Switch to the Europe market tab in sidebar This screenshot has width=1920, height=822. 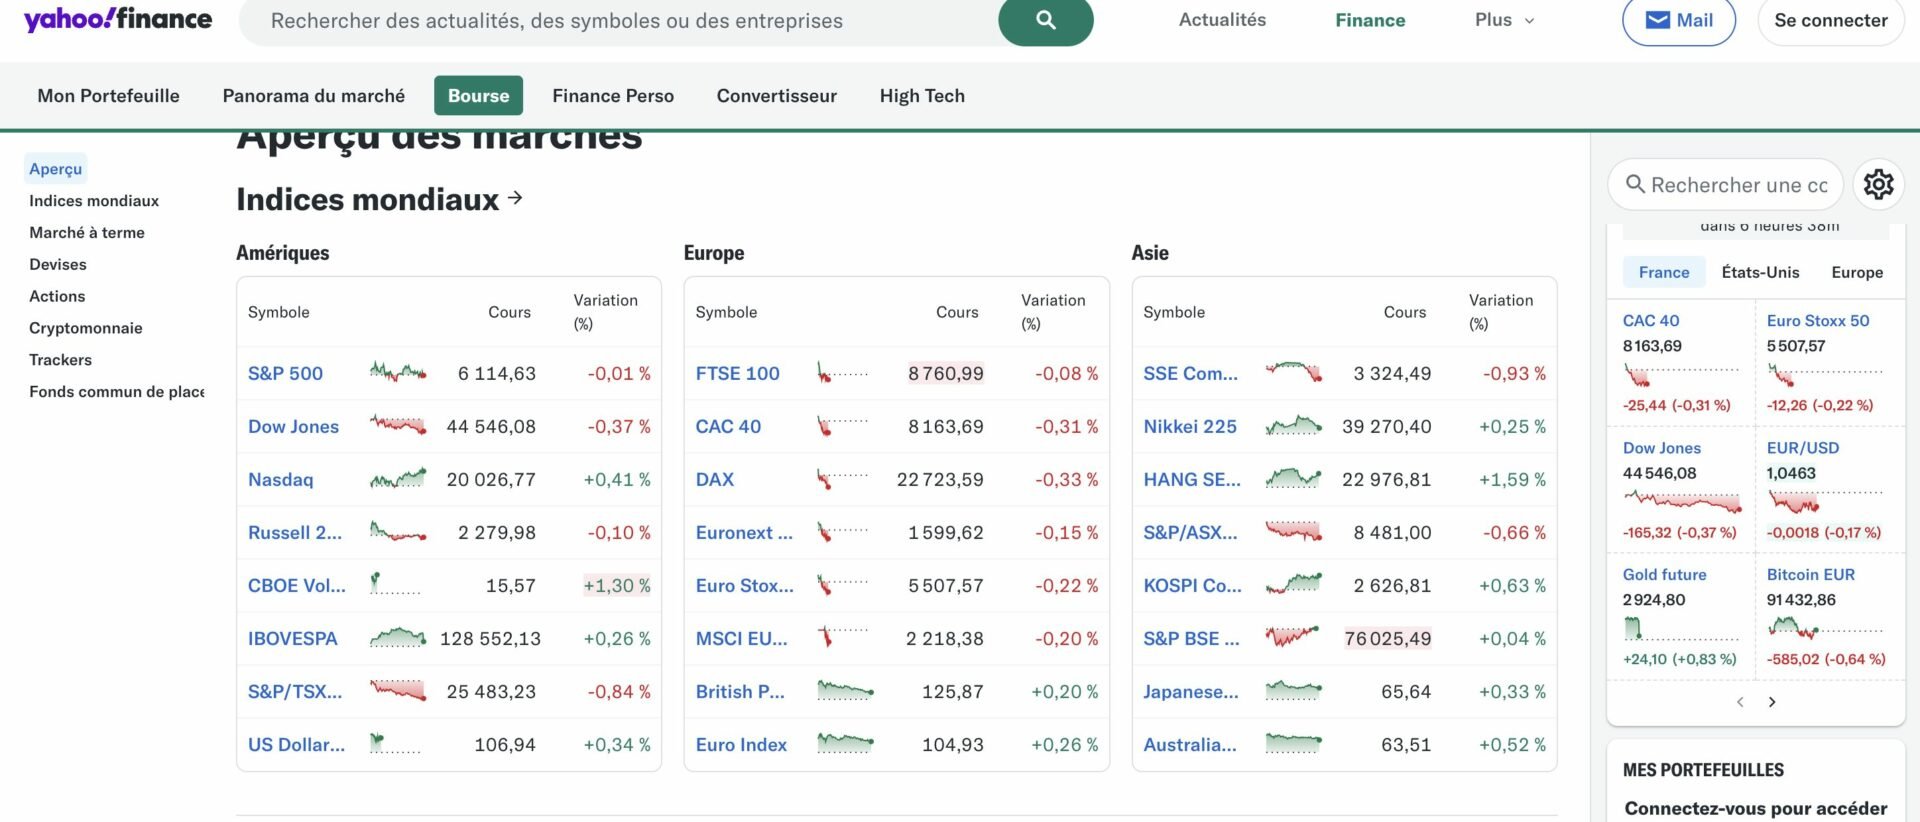[1857, 272]
